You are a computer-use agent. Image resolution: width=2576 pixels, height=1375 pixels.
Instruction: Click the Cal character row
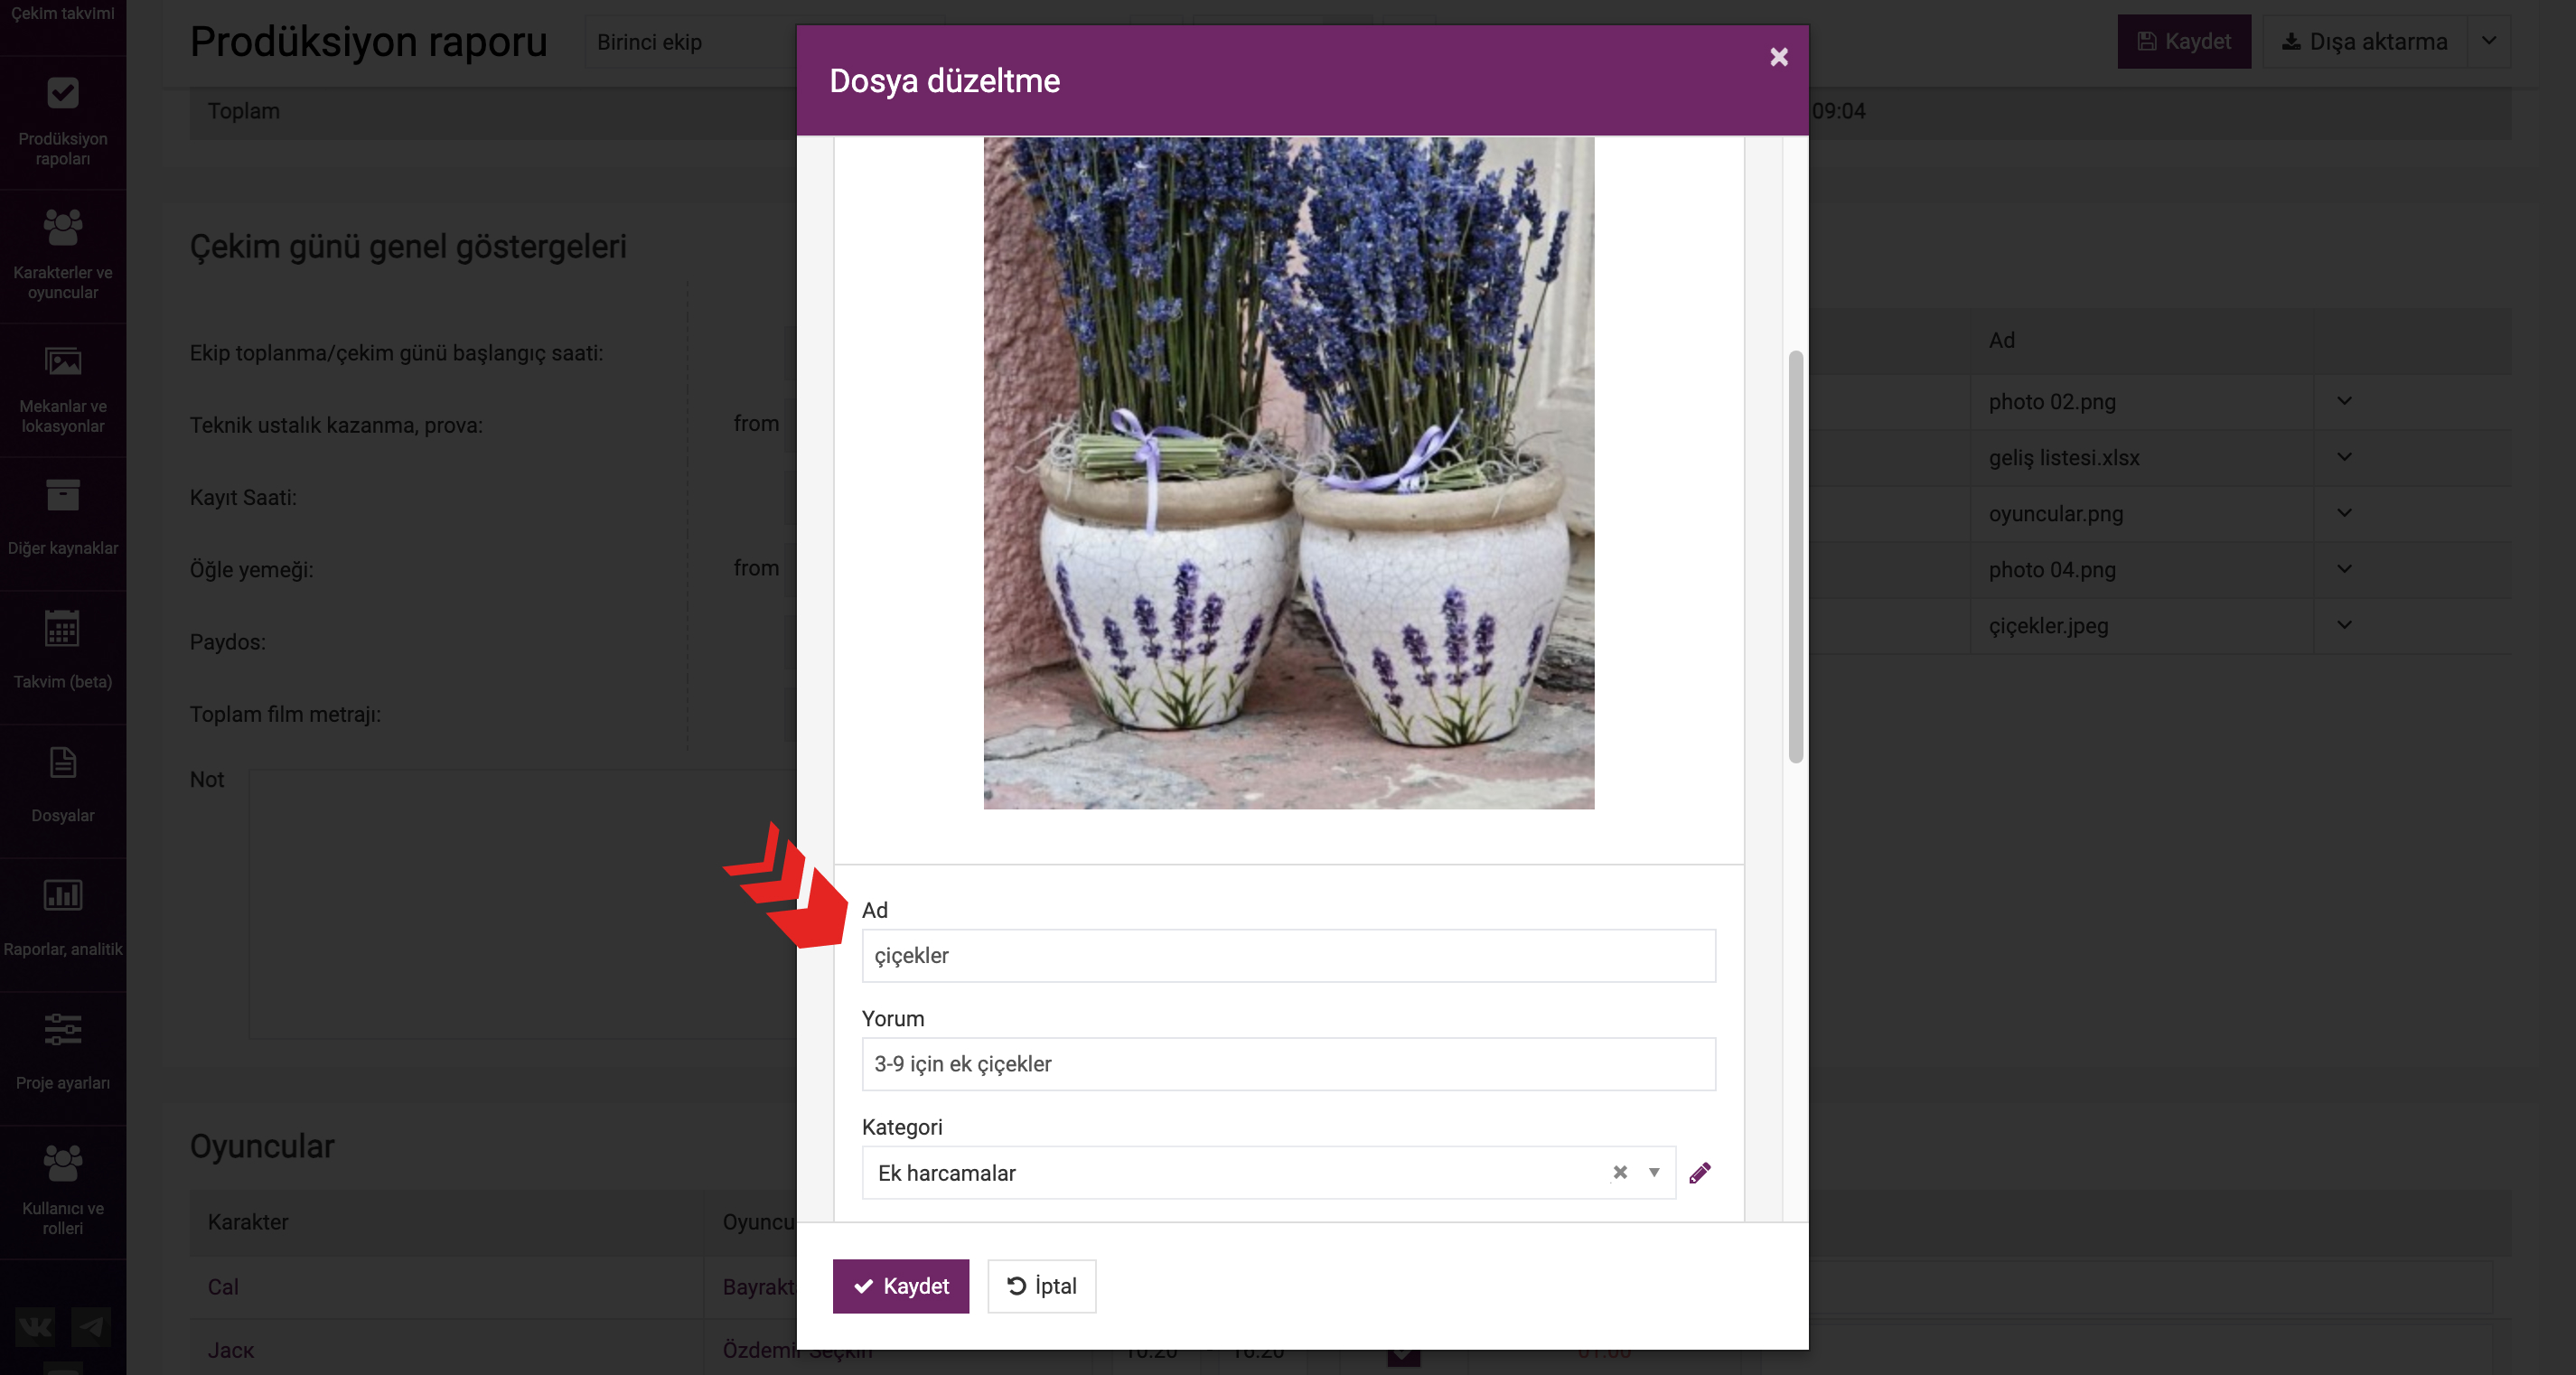[223, 1287]
